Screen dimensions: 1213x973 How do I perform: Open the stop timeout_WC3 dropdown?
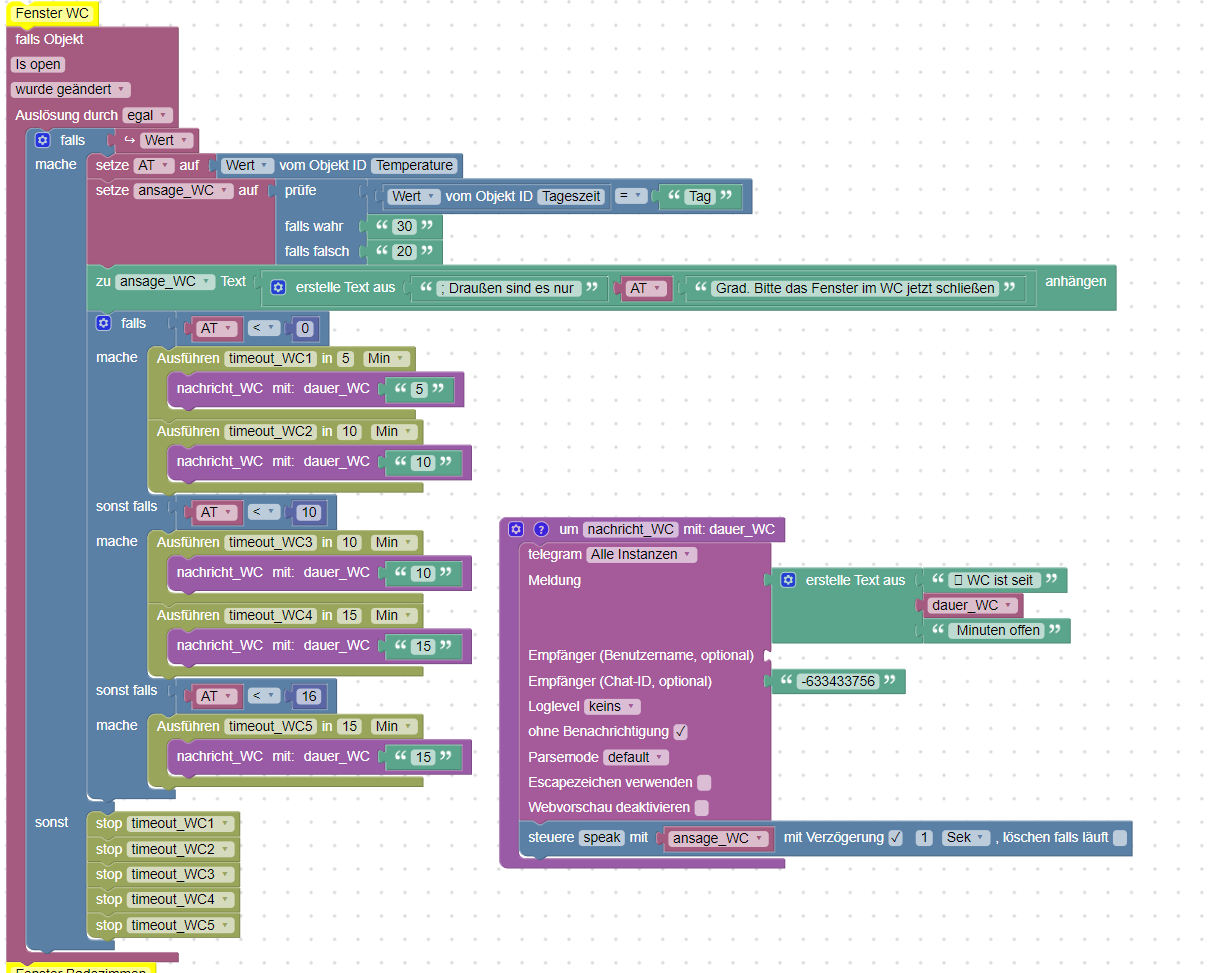coord(181,874)
